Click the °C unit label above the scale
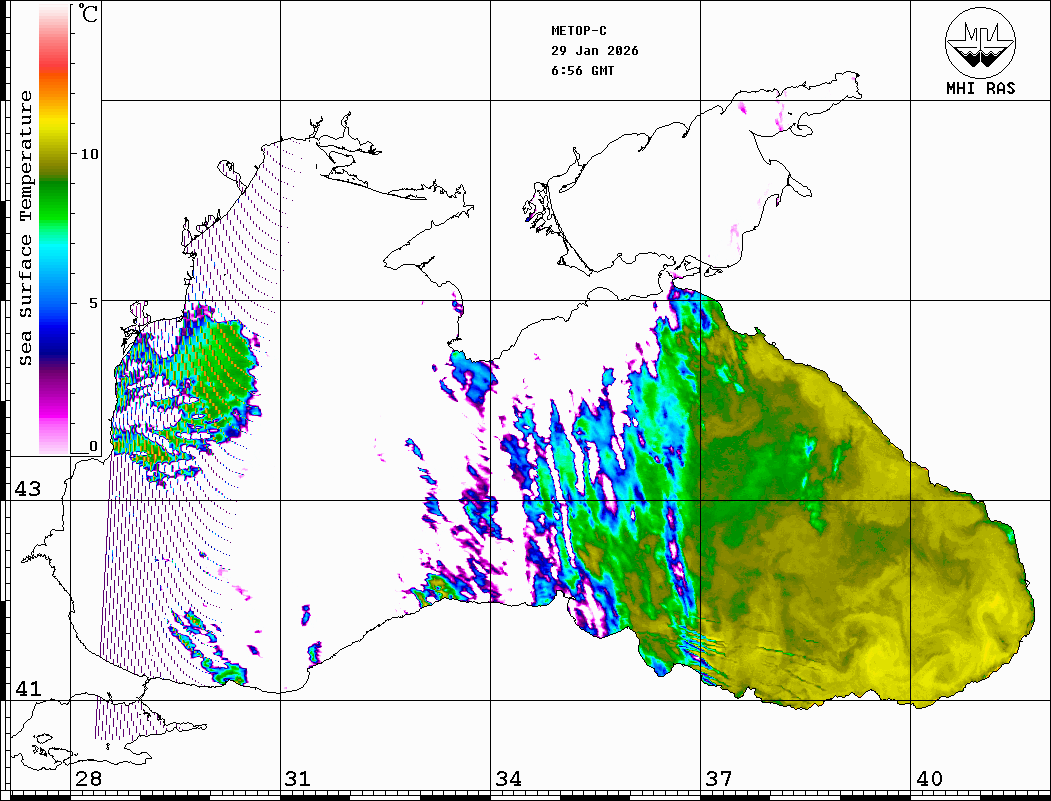Viewport: 1051px width, 801px height. click(89, 16)
